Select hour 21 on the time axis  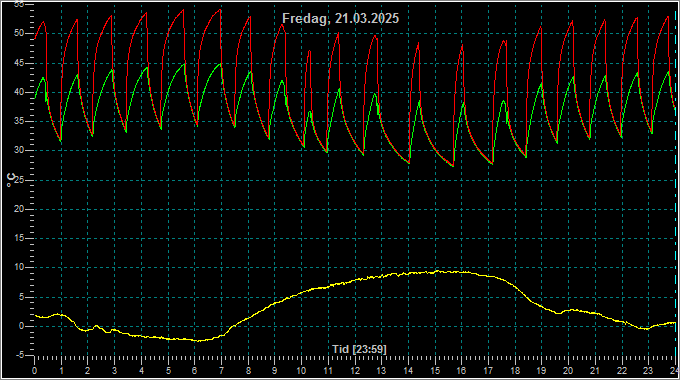595,371
